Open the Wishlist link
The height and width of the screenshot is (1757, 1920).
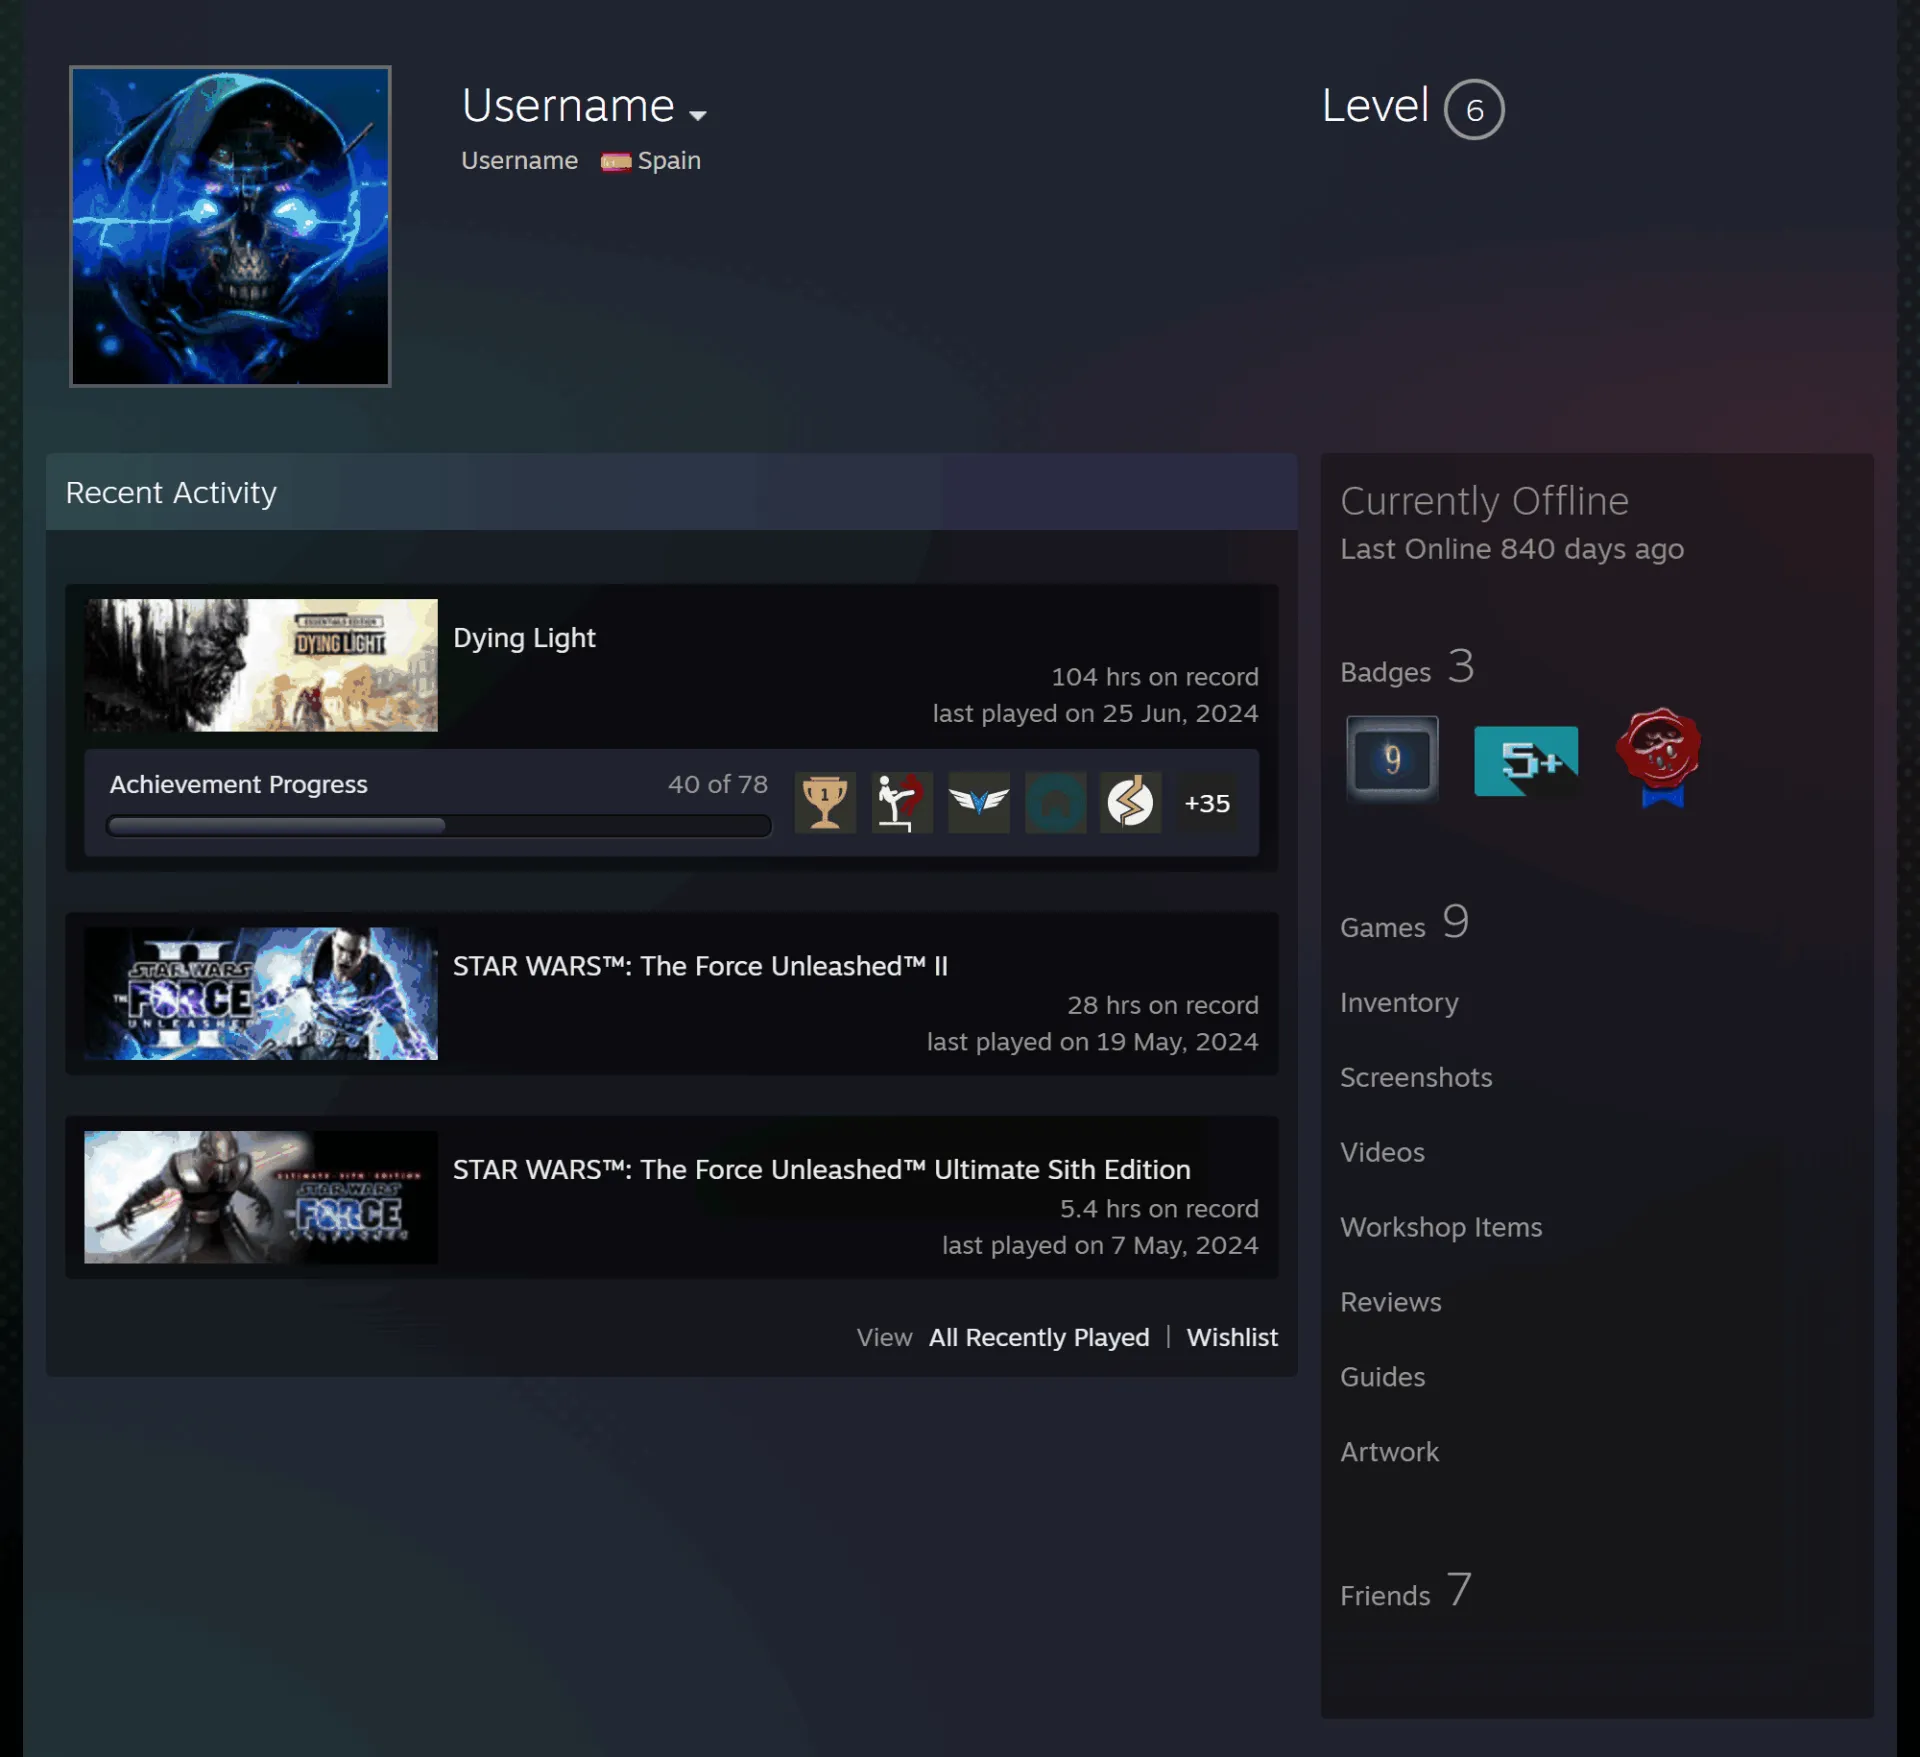pos(1232,1337)
